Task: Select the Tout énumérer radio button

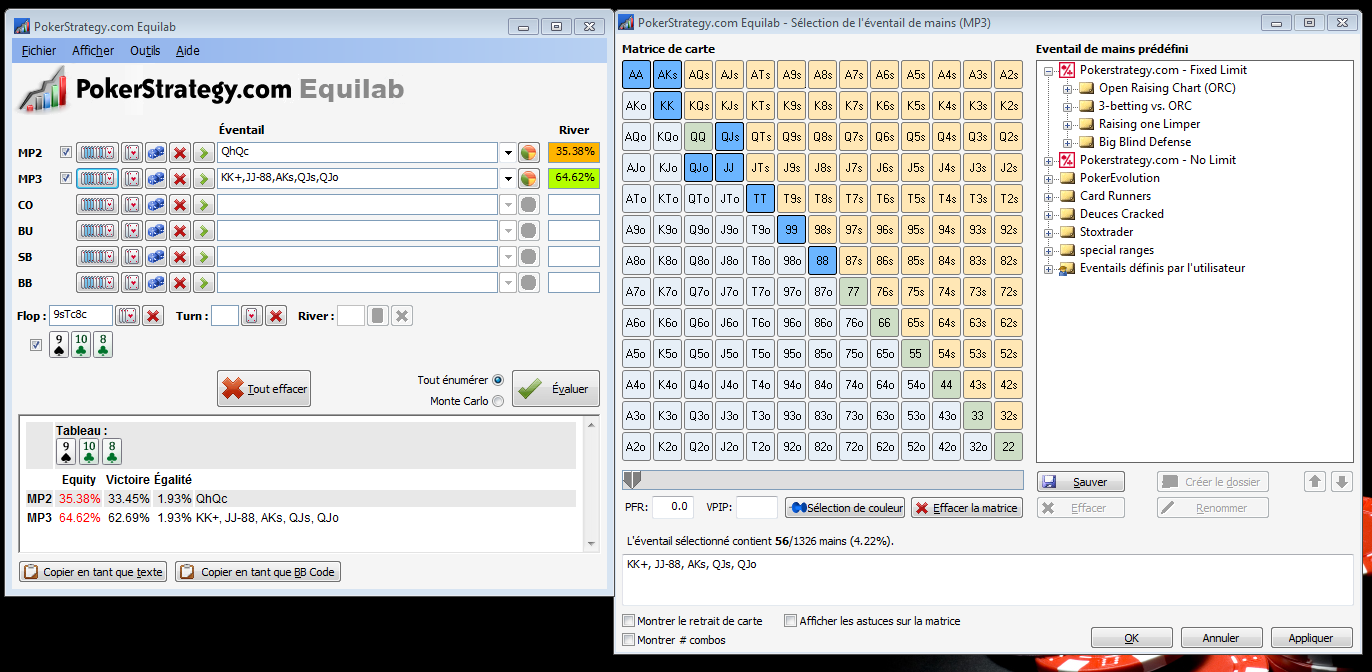Action: coord(498,380)
